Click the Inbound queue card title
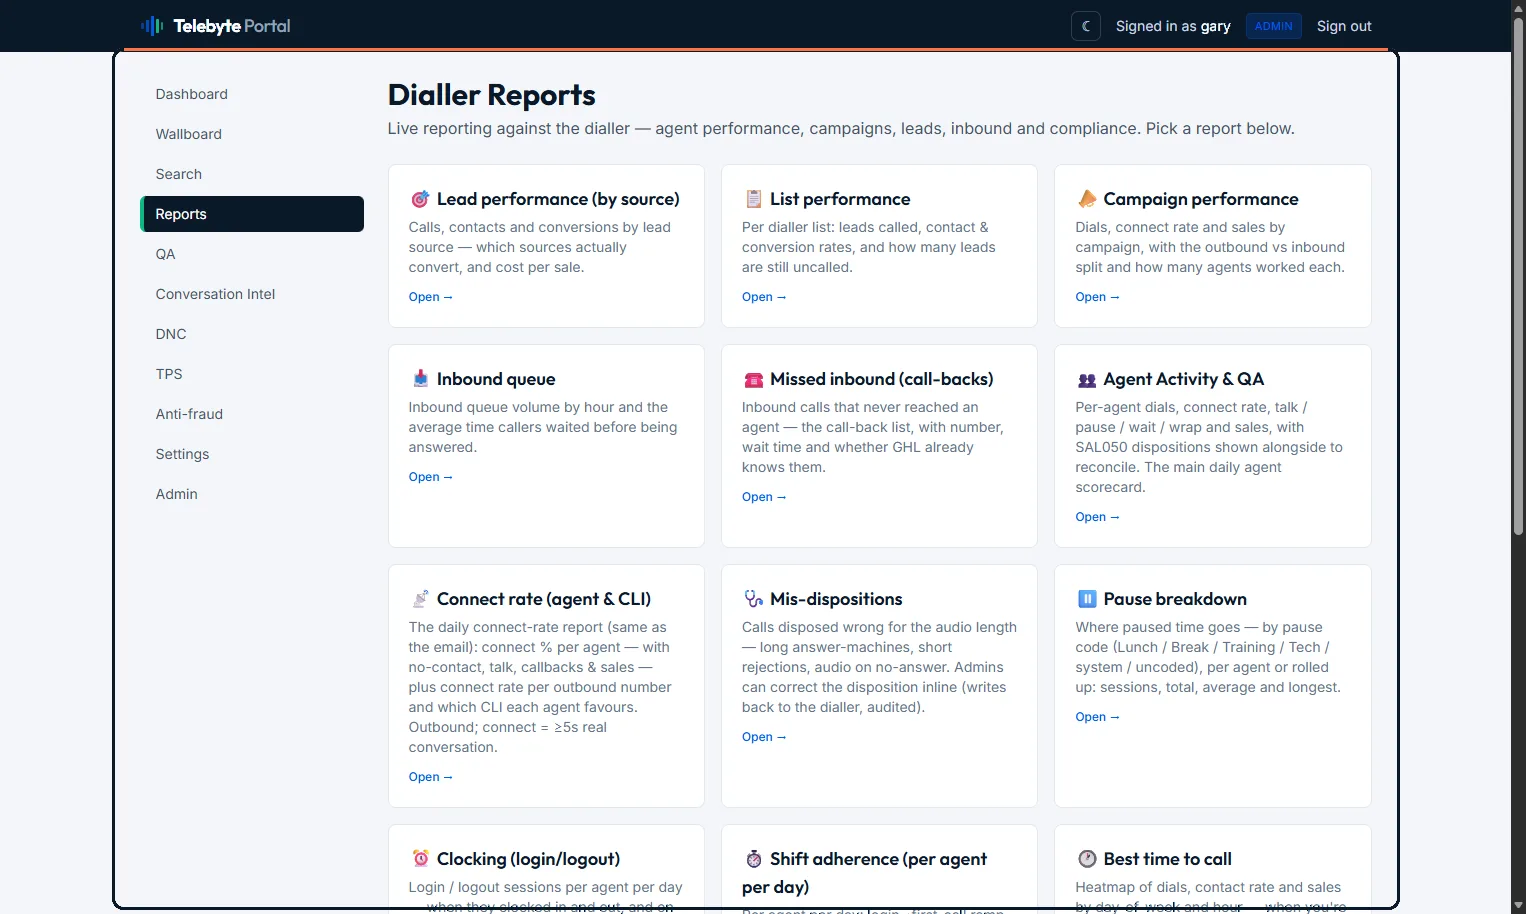The image size is (1526, 914). 496,379
